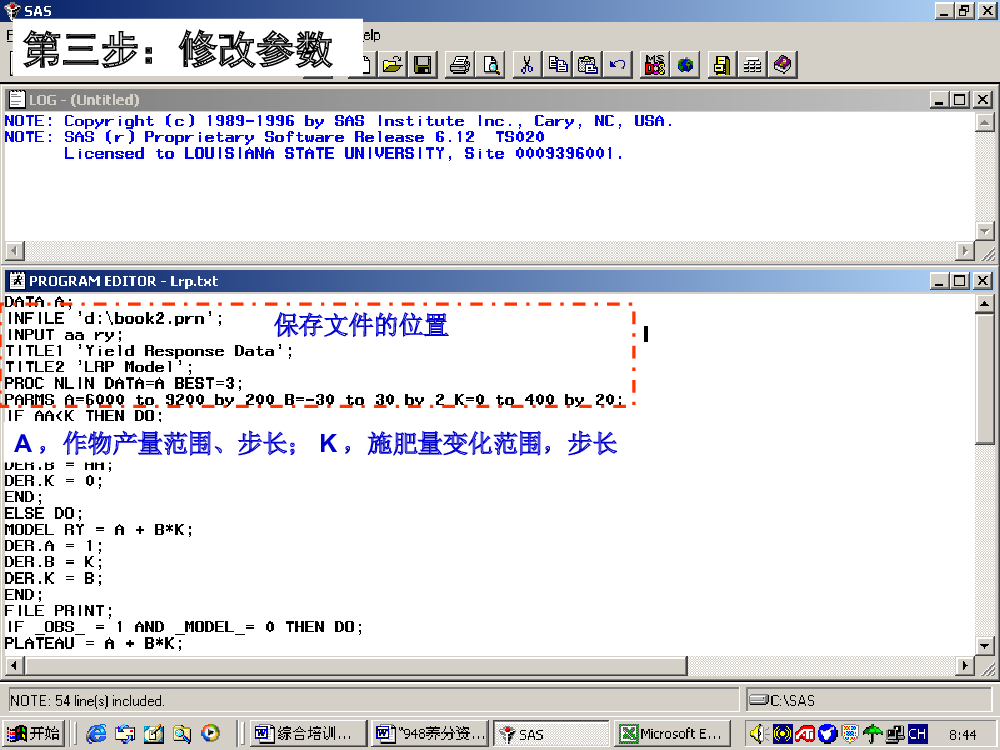Image resolution: width=1000 pixels, height=750 pixels.
Task: Open Windows Media Player quick launch icon
Action: tap(210, 733)
